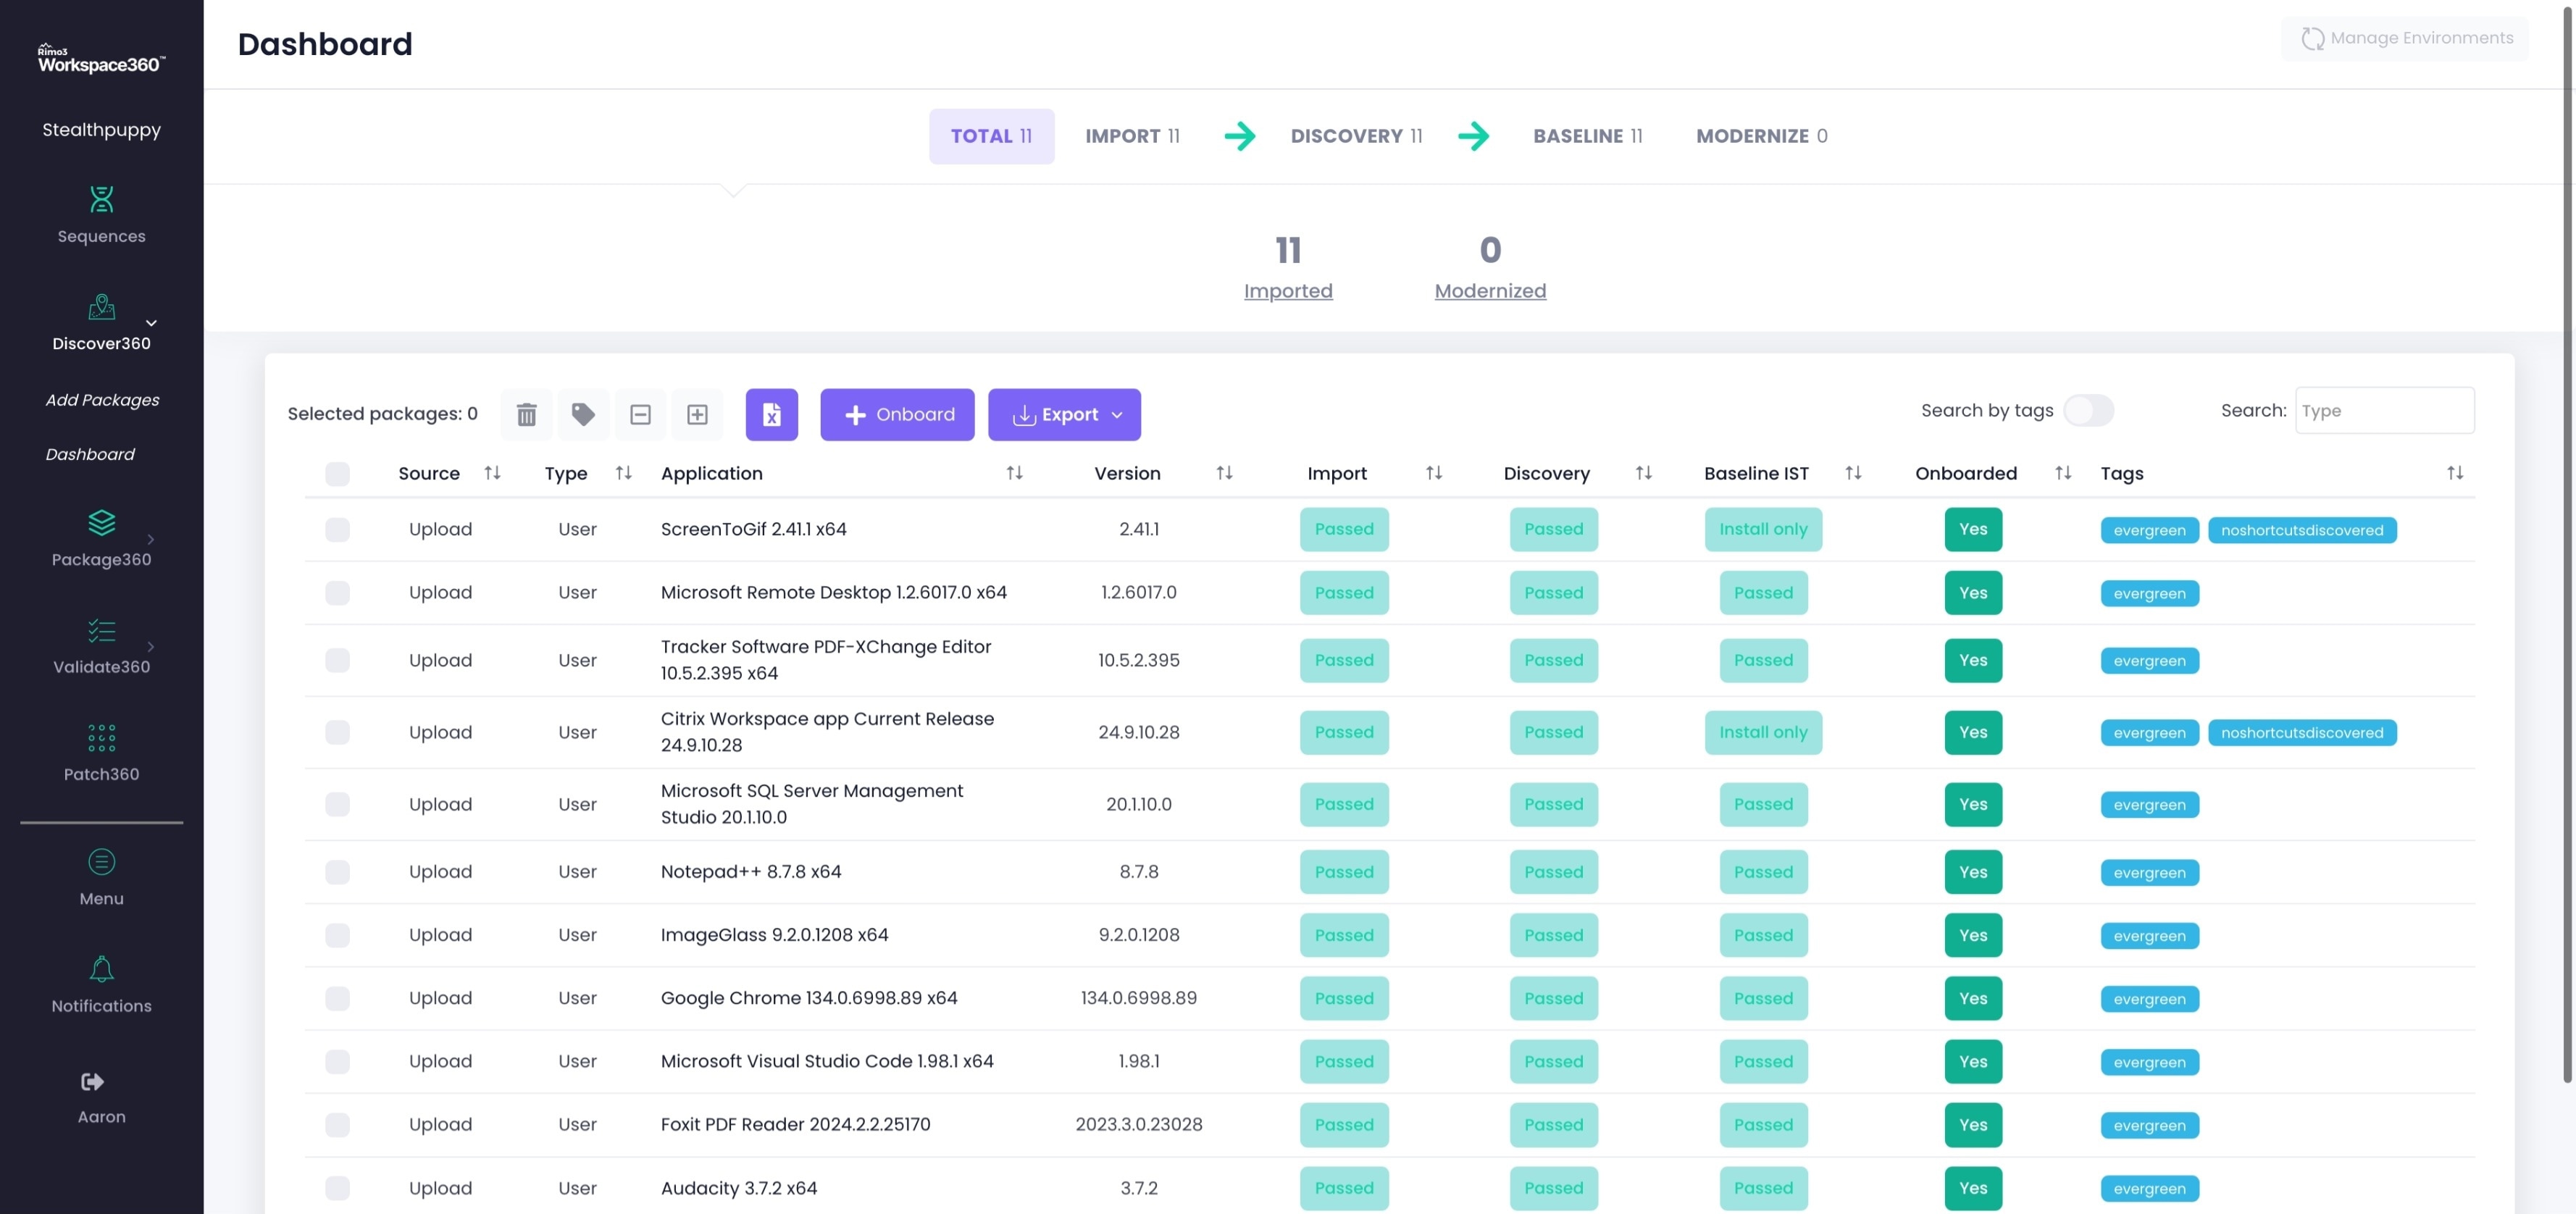Click the delete trash icon
This screenshot has width=2576, height=1214.
coord(526,414)
